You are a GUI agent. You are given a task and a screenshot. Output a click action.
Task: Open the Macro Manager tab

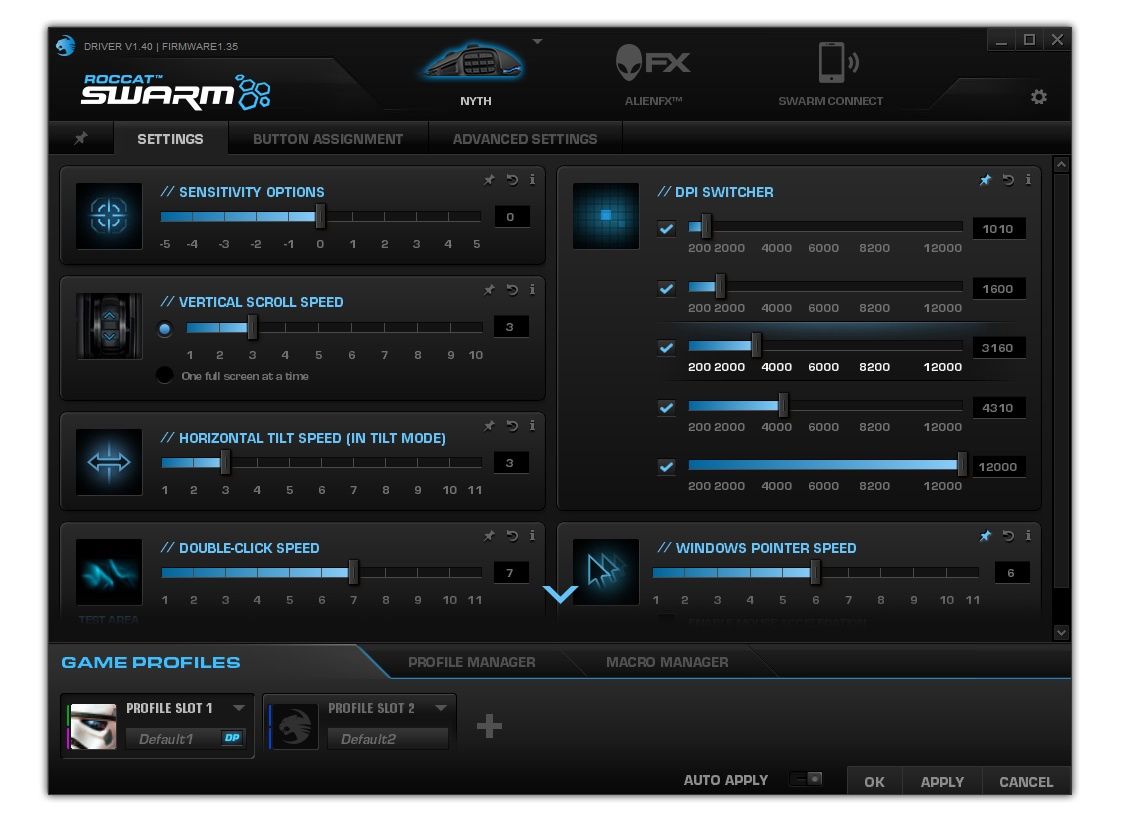point(667,663)
